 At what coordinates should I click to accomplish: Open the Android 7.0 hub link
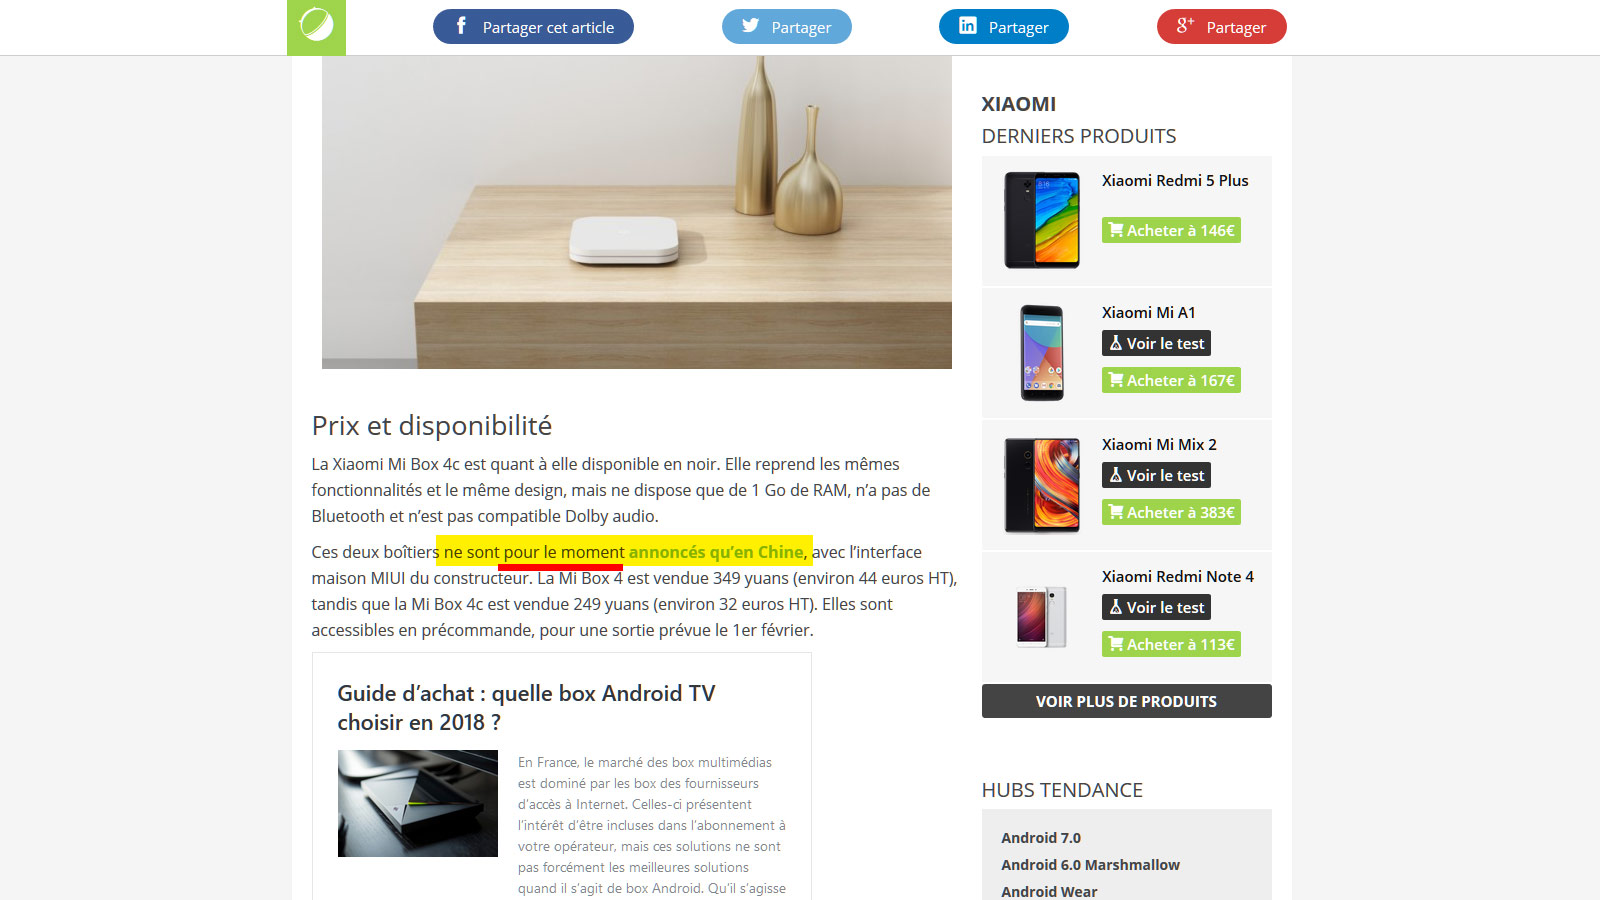(x=1041, y=838)
